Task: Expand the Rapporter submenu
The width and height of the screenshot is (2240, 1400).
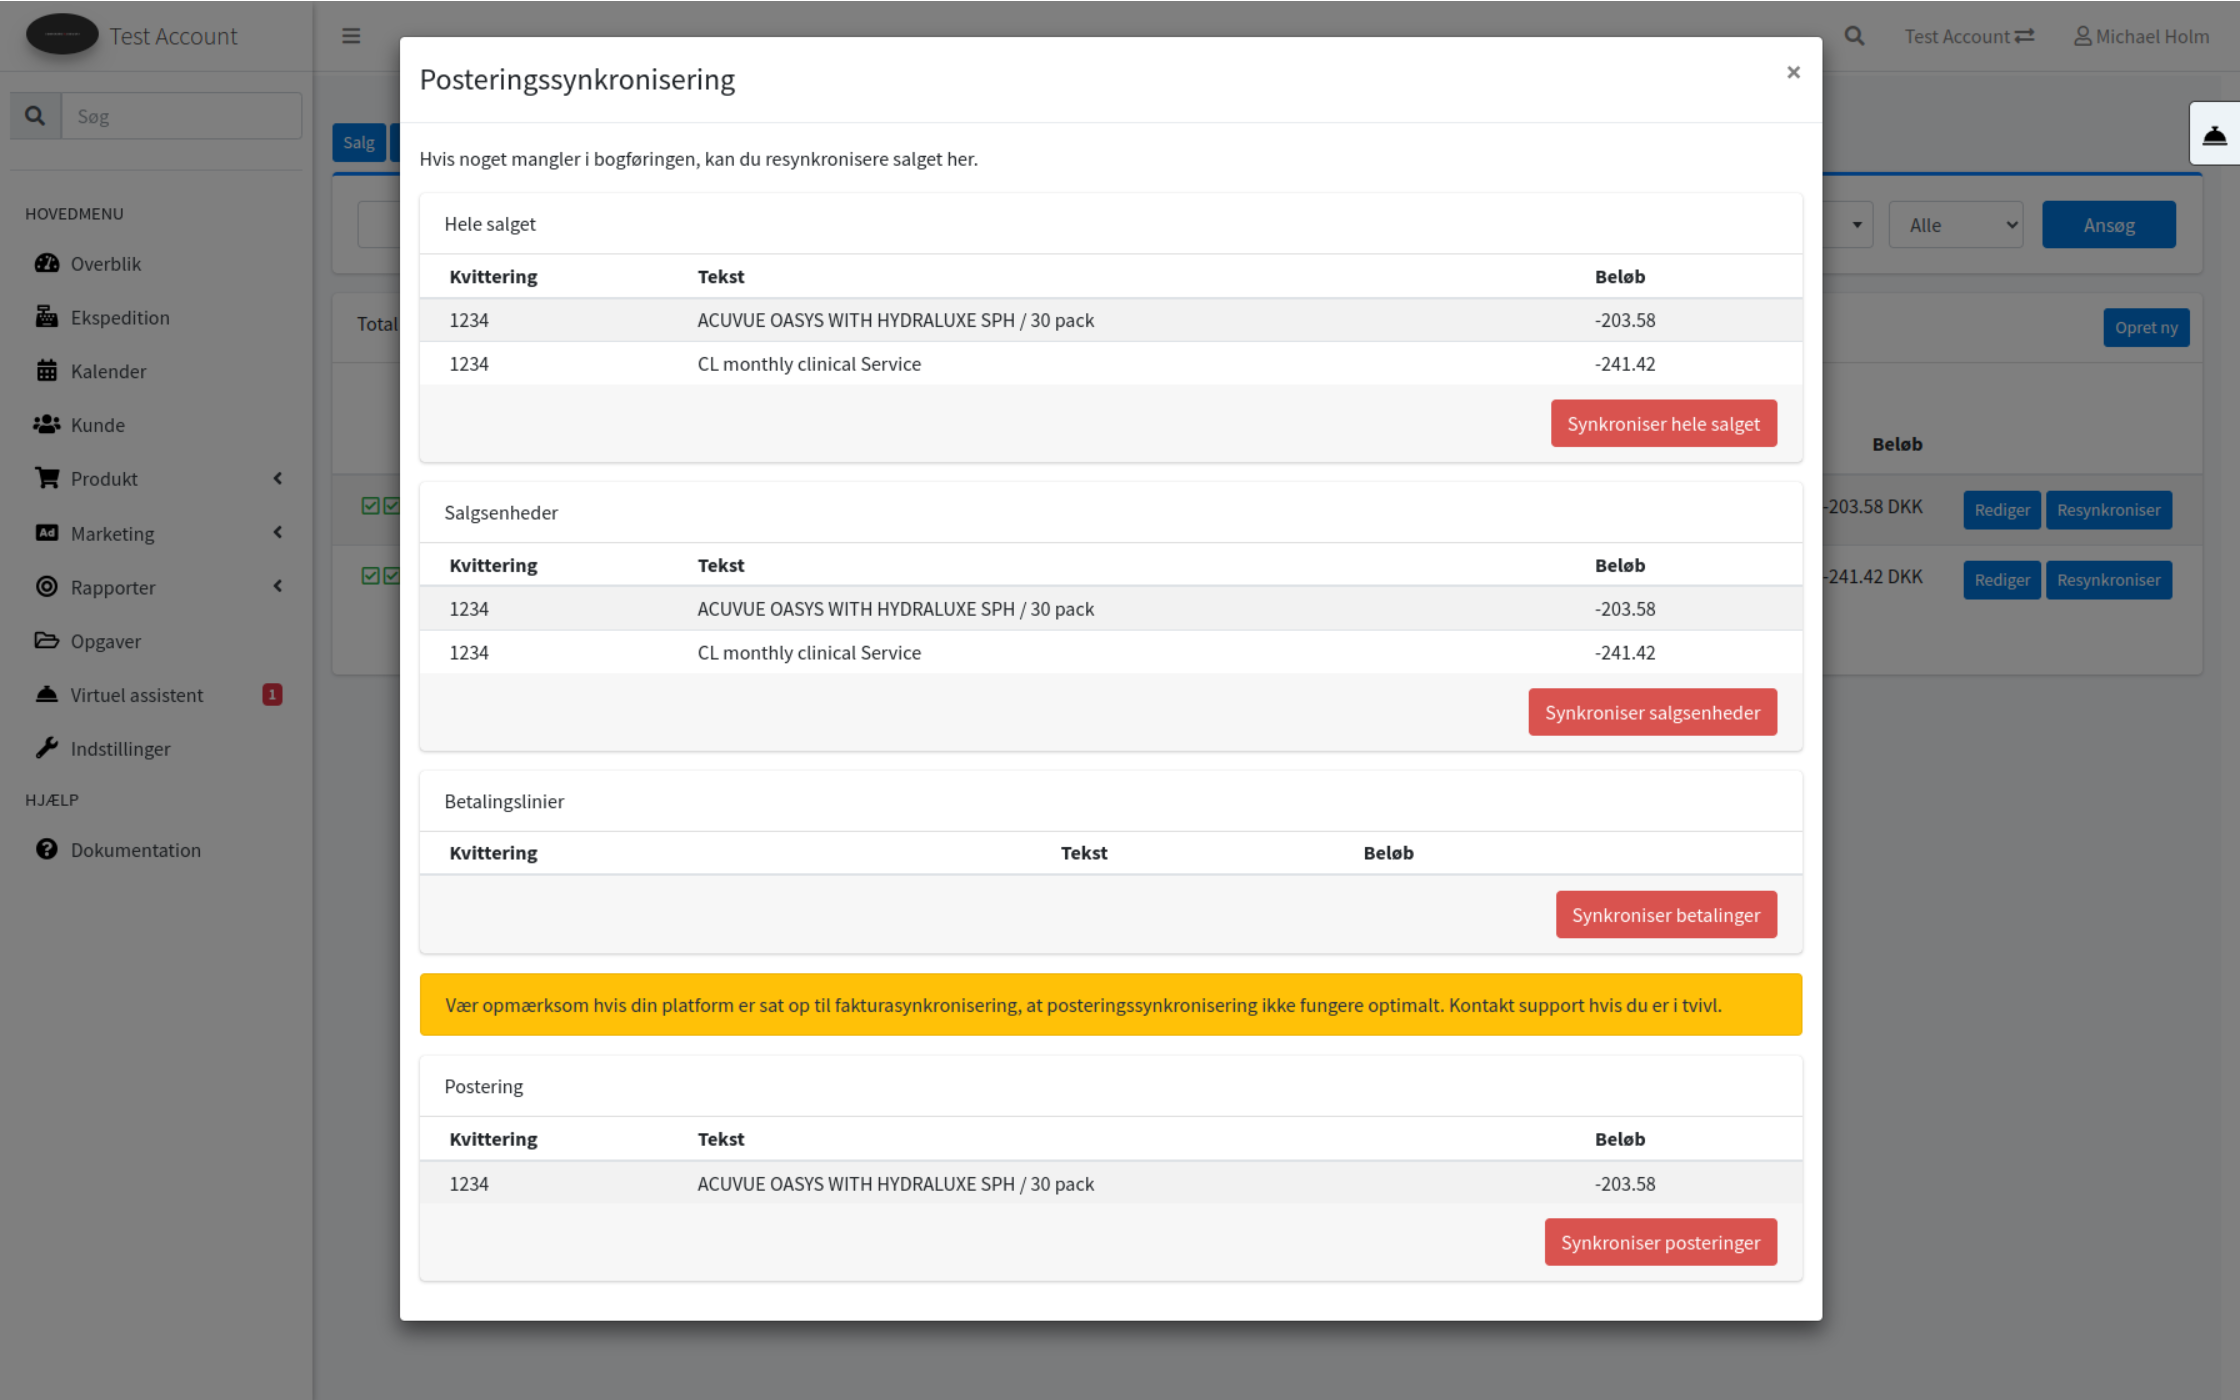Action: click(278, 587)
